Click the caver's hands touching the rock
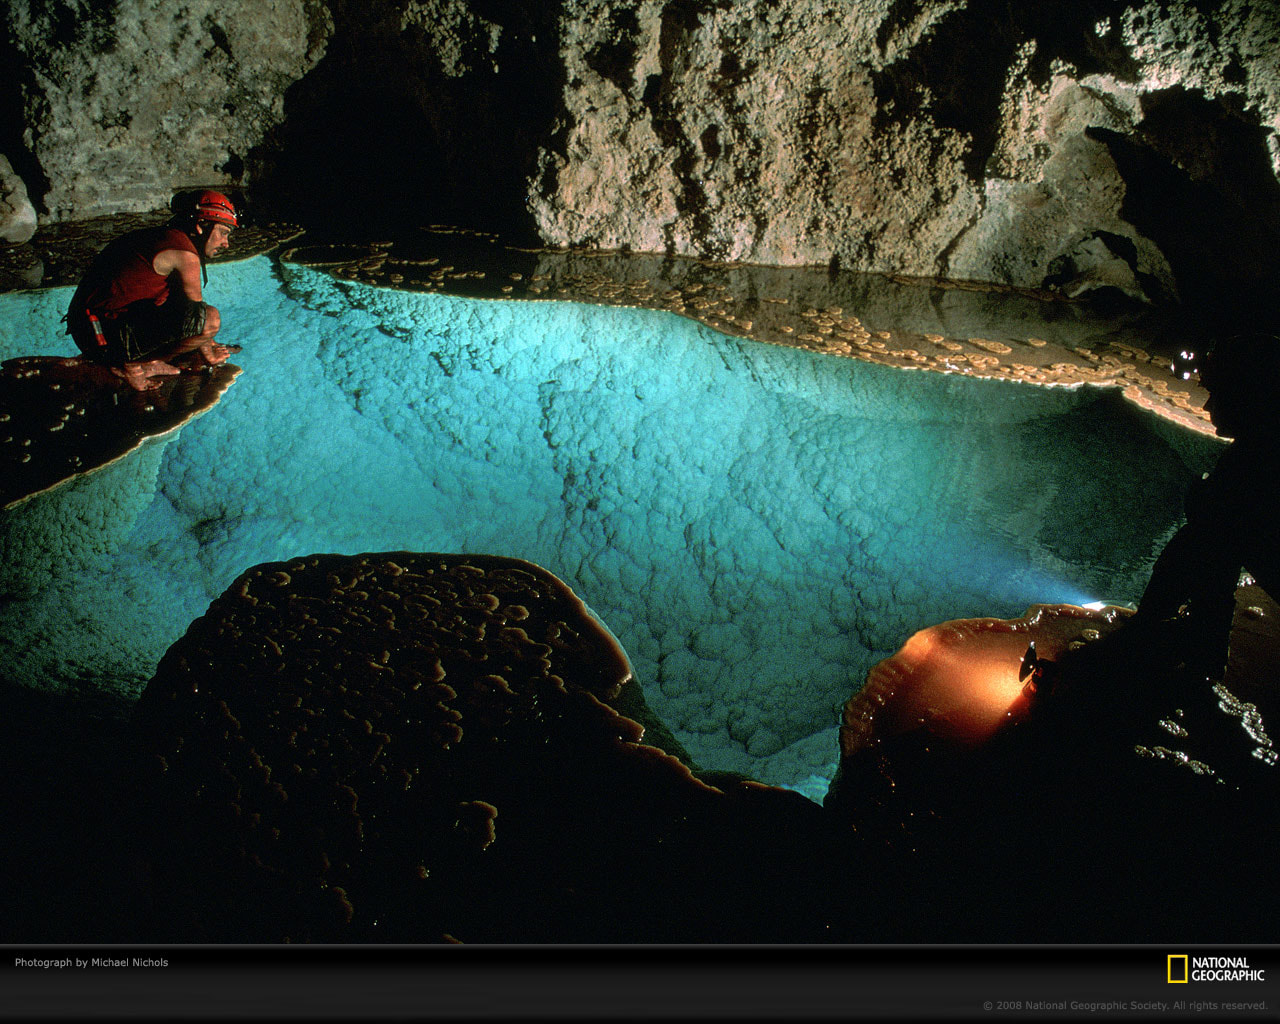 pos(218,352)
